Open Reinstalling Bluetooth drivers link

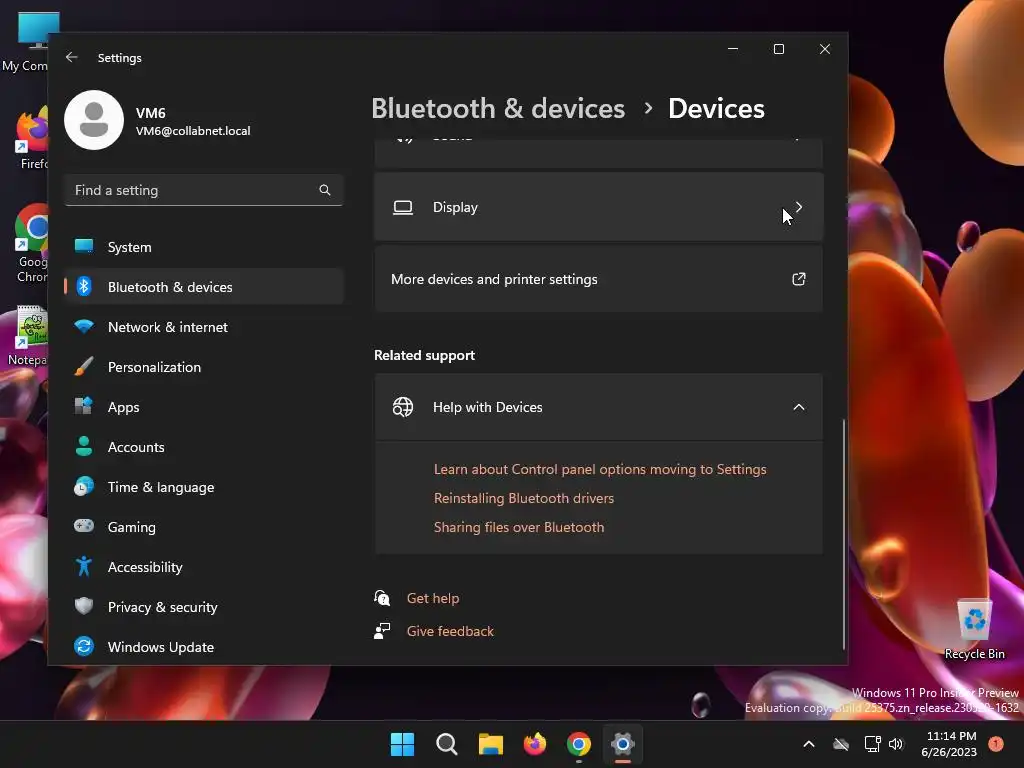(524, 498)
